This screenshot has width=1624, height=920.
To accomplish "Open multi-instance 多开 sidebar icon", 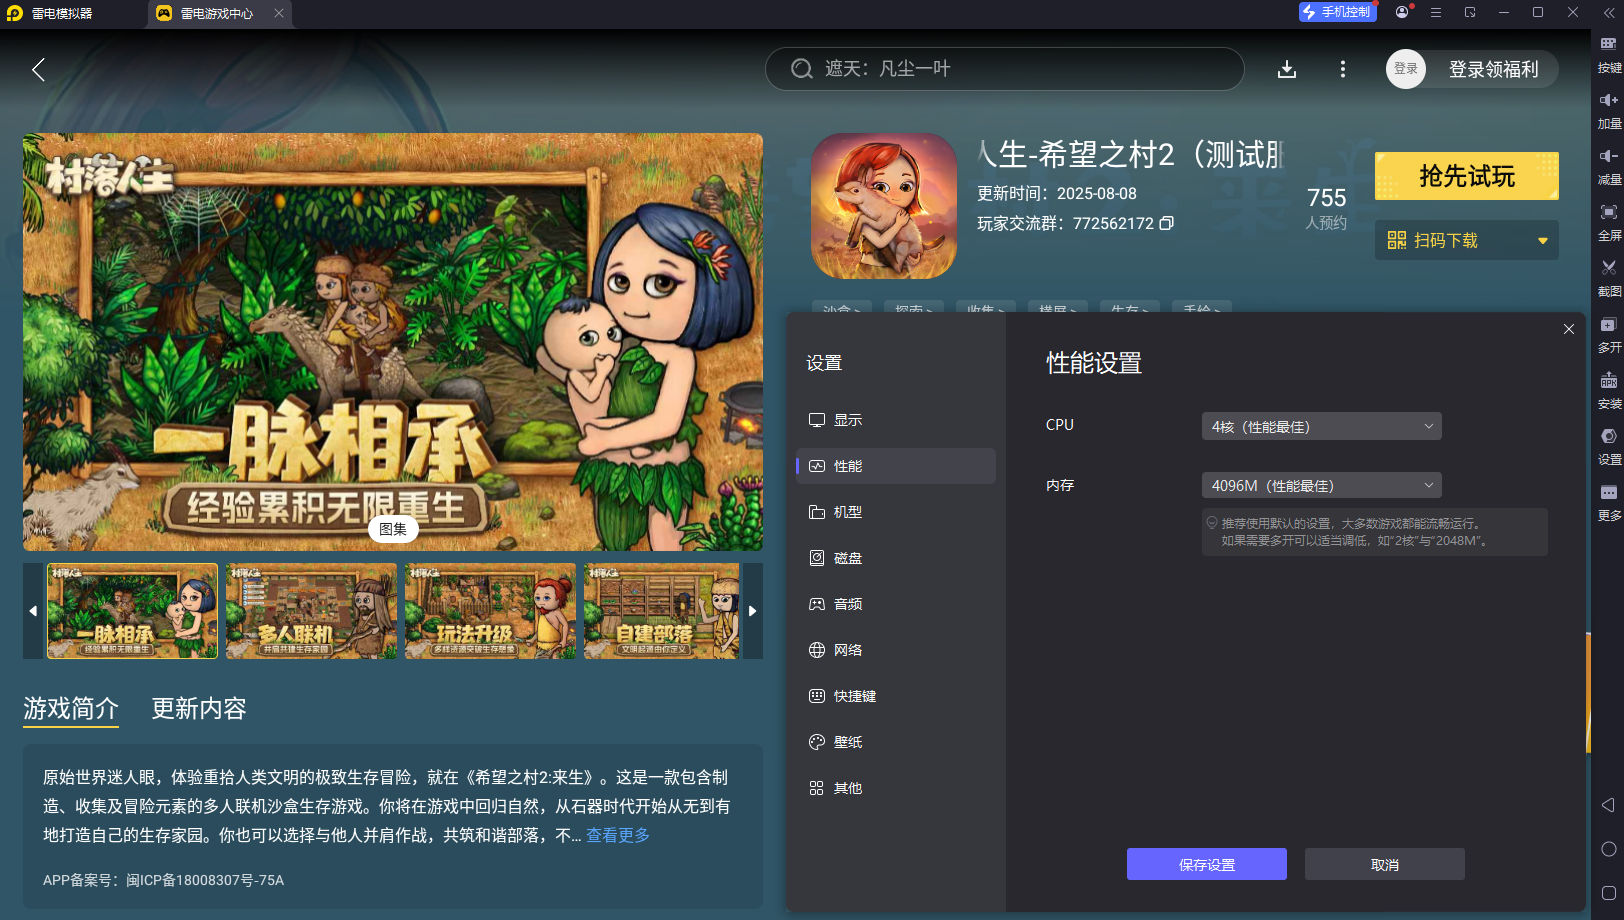I will [x=1609, y=335].
